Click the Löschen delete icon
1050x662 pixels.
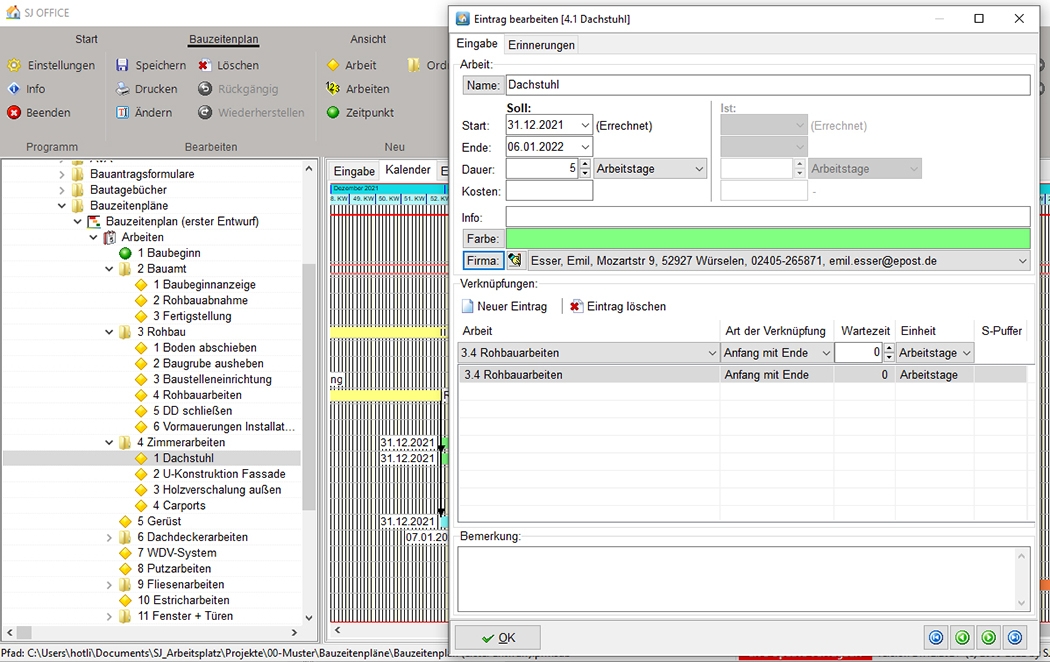tap(204, 66)
